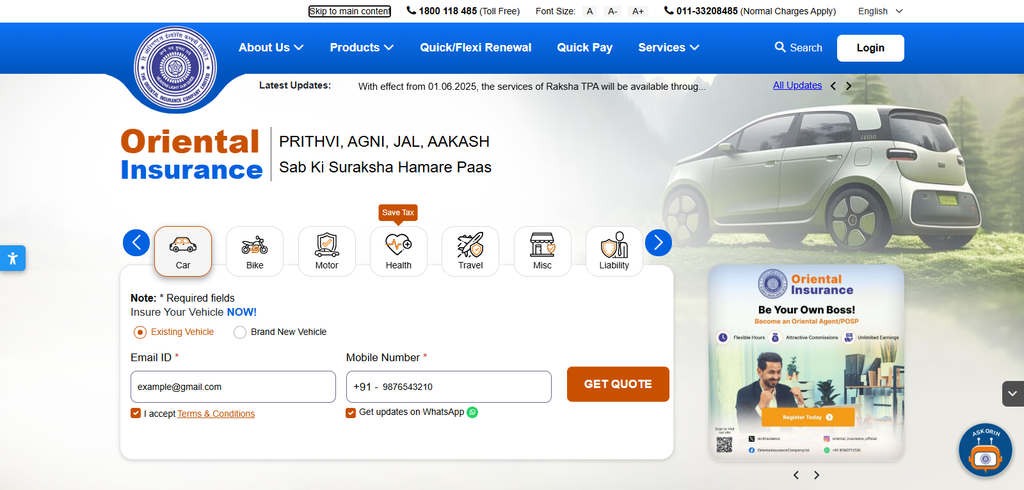Open the Be Your Own Boss banner
Image resolution: width=1024 pixels, height=490 pixels.
[x=806, y=363]
